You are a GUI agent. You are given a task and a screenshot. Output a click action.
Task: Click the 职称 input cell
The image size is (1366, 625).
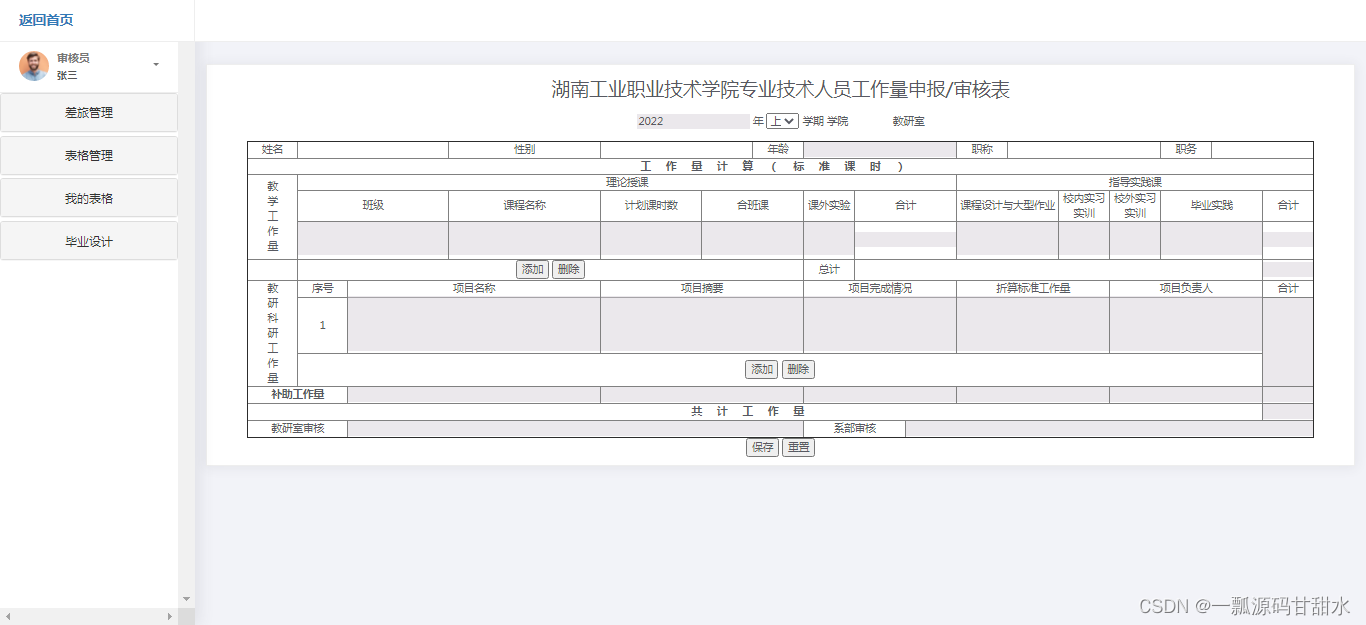tap(1084, 150)
